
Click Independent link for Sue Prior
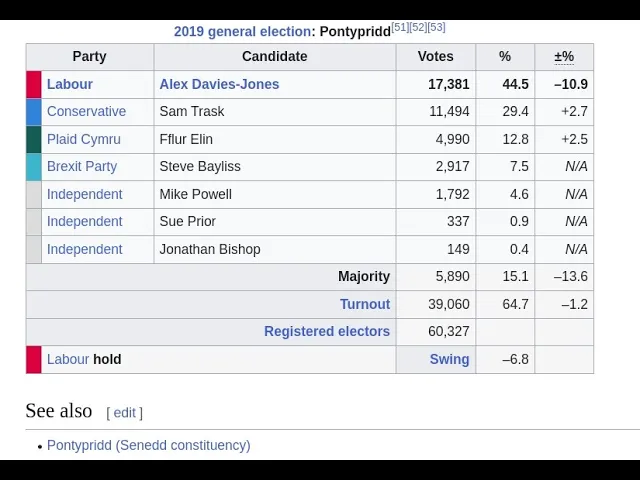coord(84,221)
